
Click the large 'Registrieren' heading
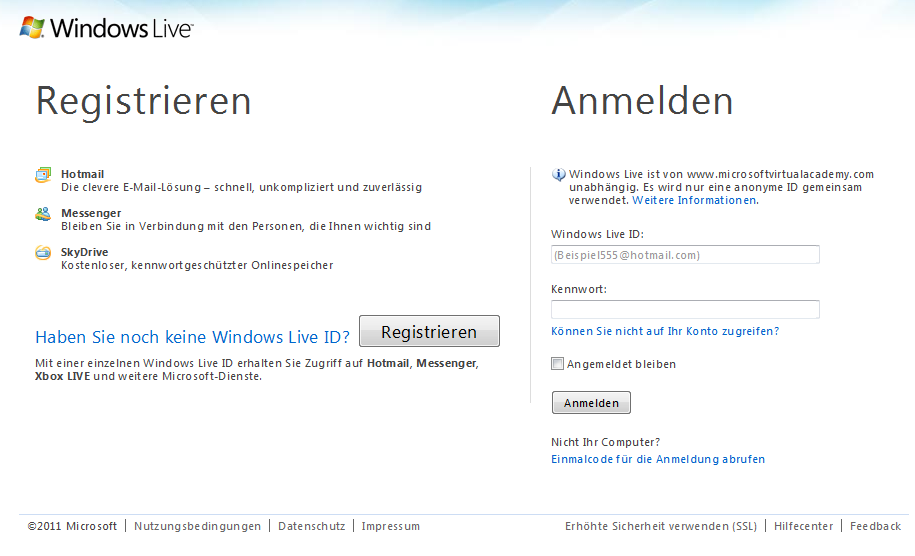(x=144, y=102)
